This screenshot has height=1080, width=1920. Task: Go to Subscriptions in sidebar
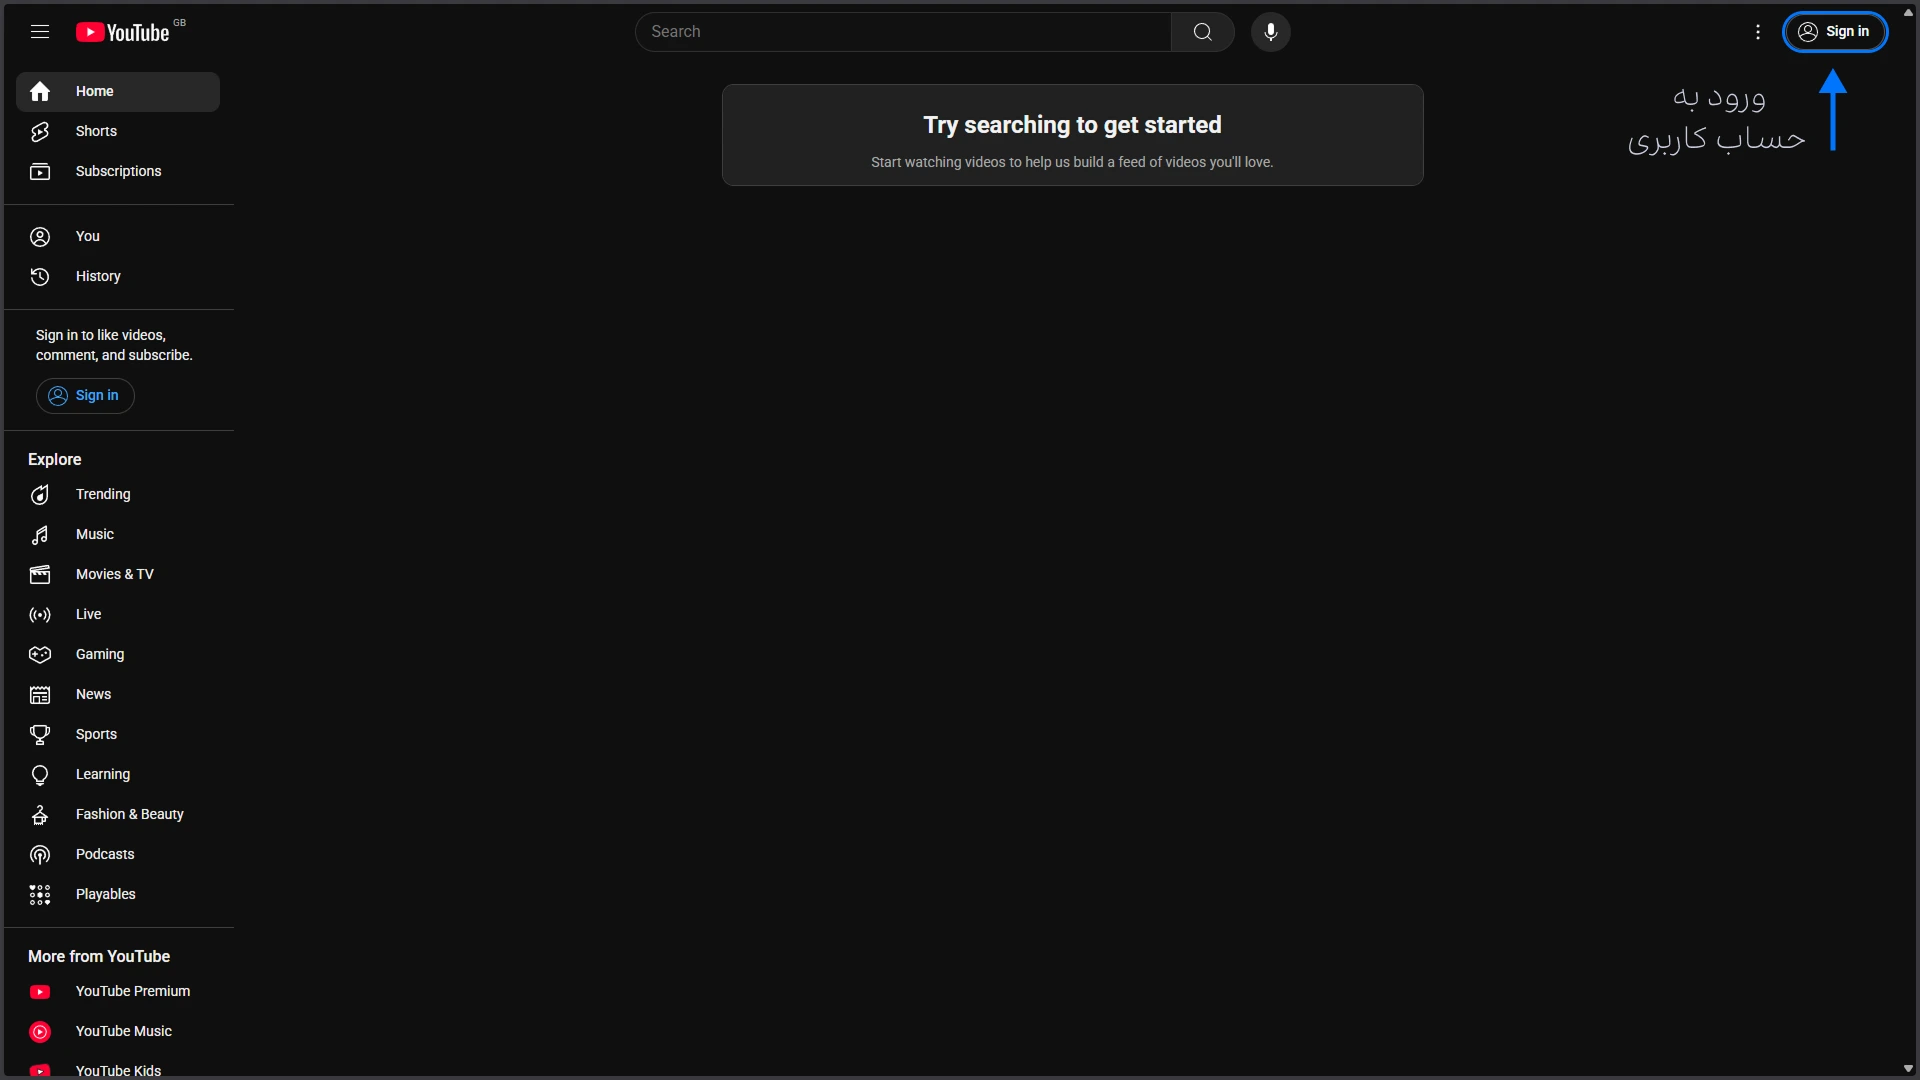(118, 171)
